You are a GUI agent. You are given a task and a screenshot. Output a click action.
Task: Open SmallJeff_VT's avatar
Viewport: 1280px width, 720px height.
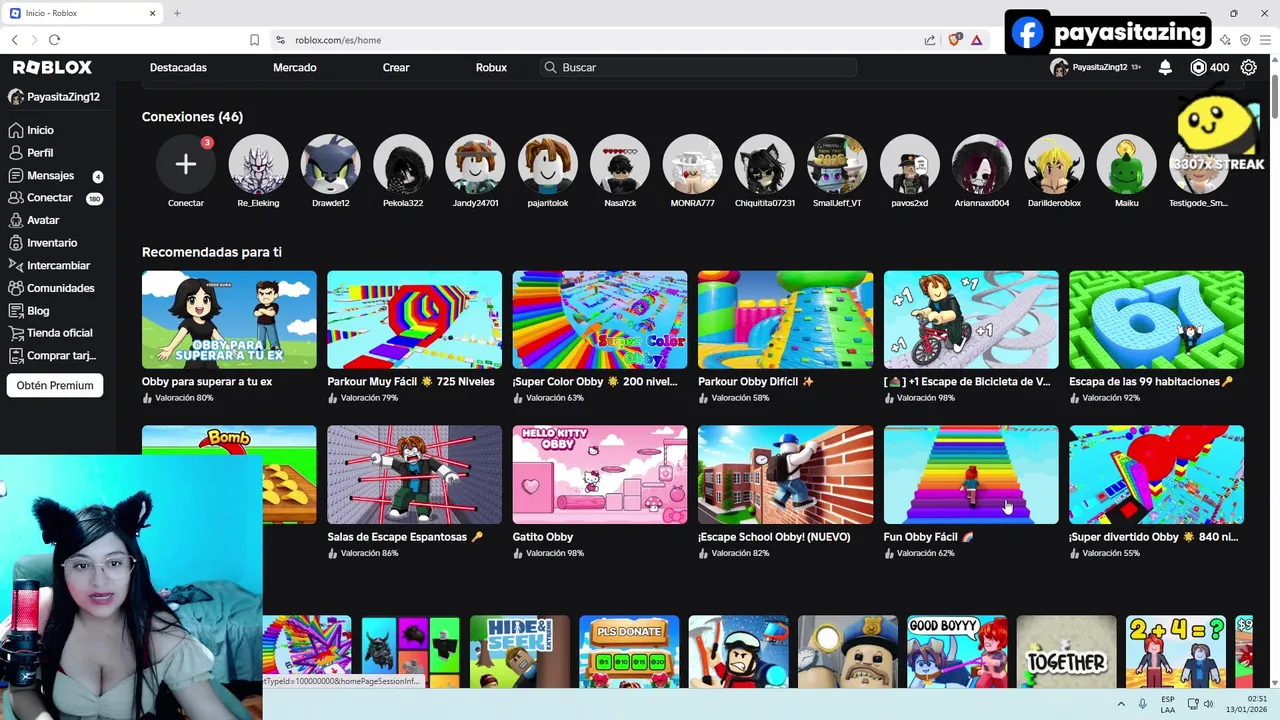[x=837, y=164]
